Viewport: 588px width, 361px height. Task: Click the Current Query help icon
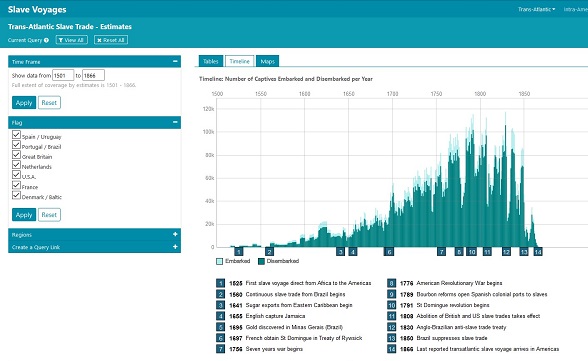pos(46,40)
